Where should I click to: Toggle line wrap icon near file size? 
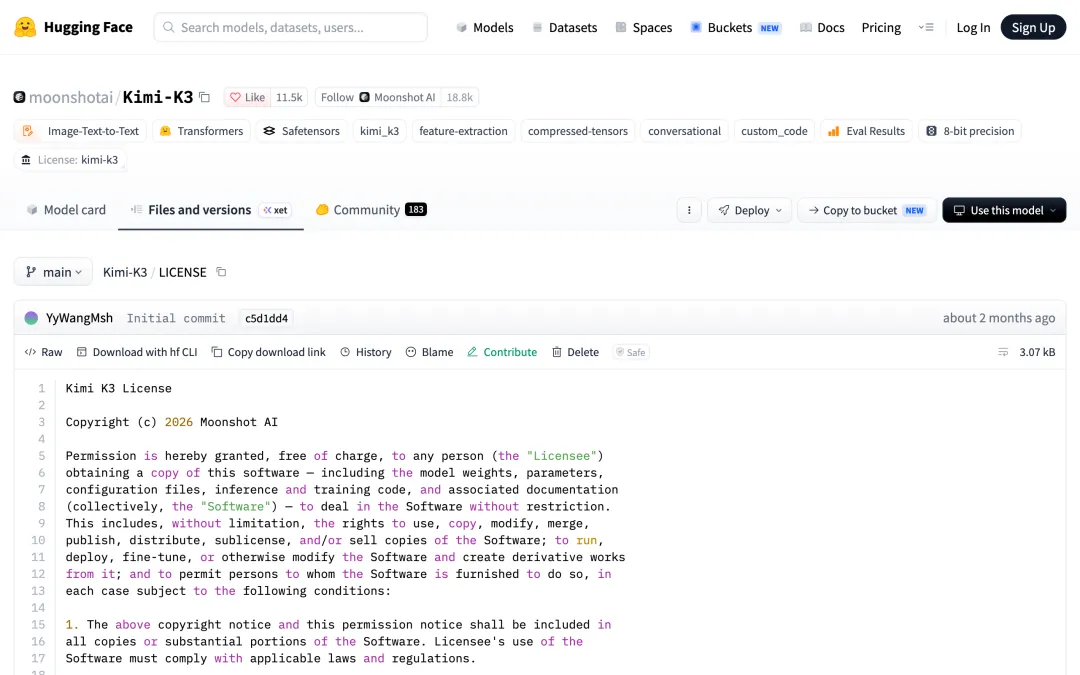(x=1003, y=352)
